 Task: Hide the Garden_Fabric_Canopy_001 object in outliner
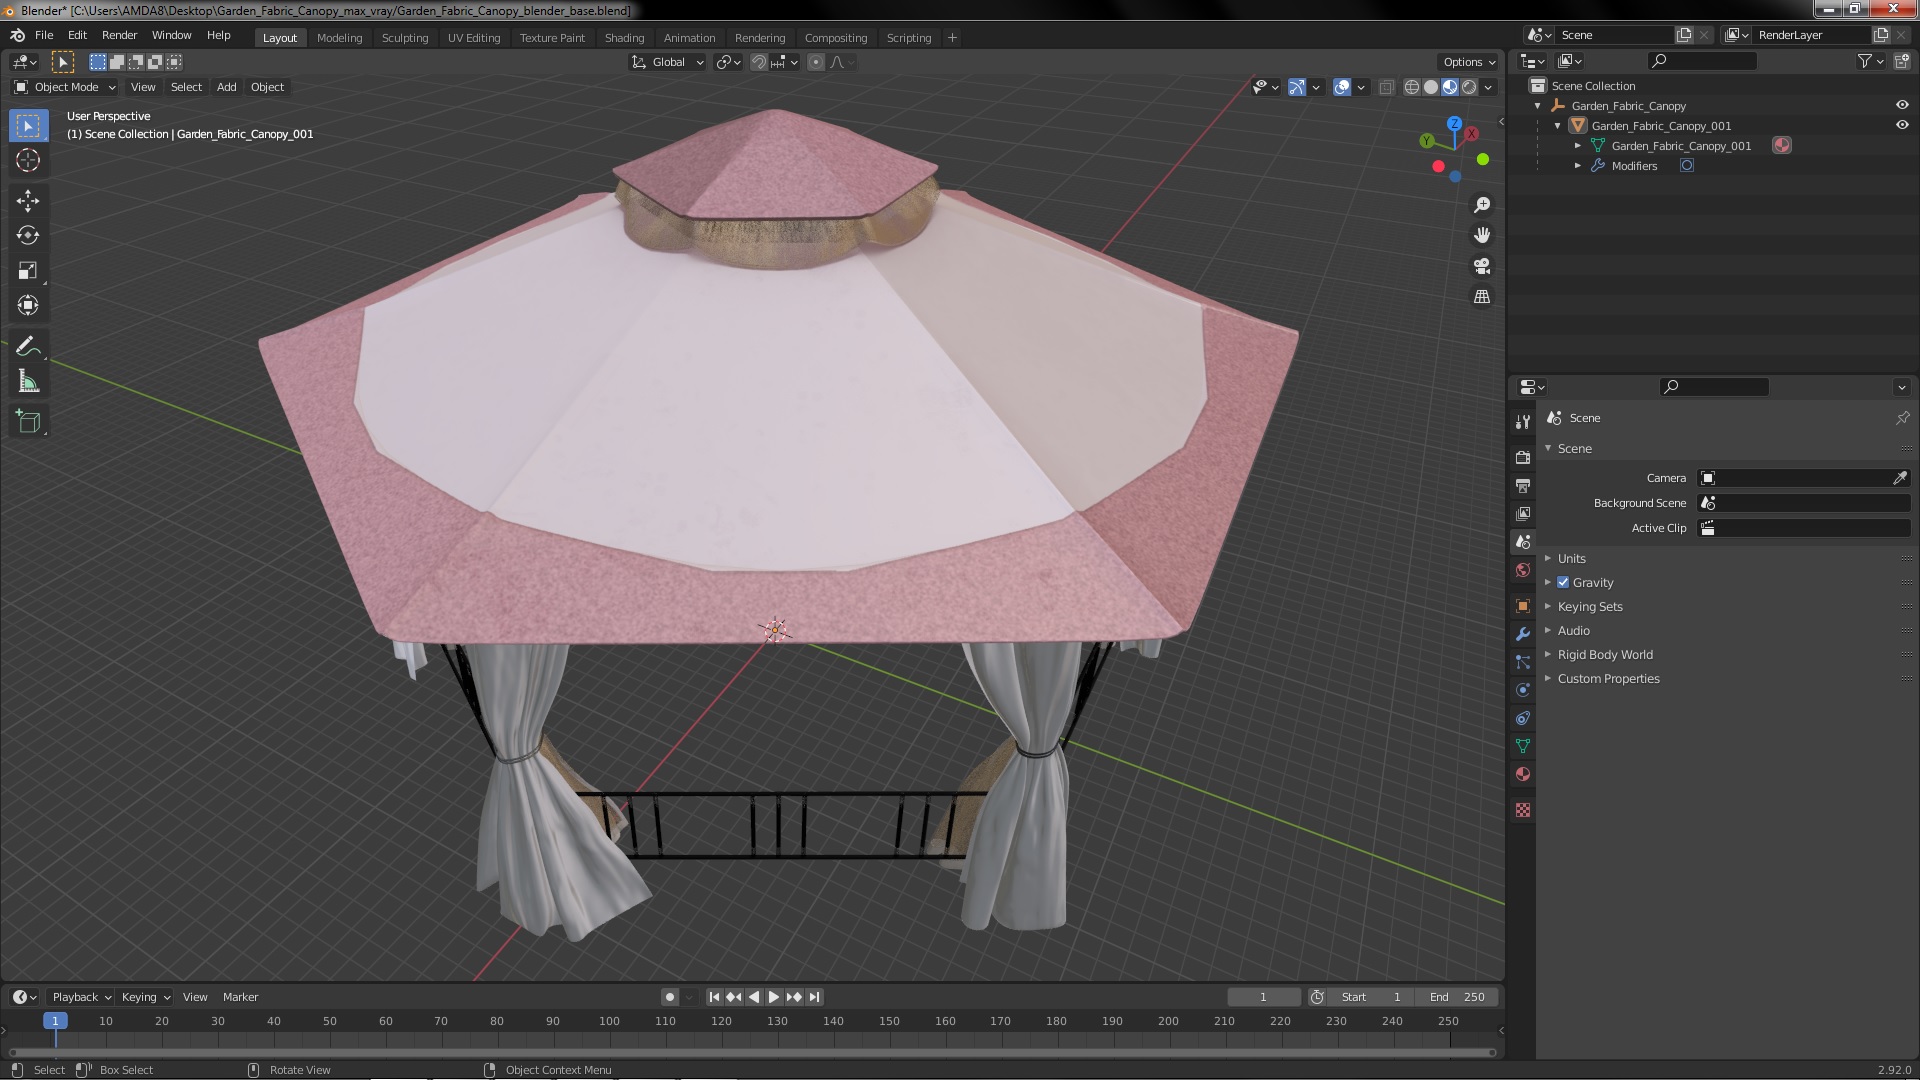(x=1901, y=125)
